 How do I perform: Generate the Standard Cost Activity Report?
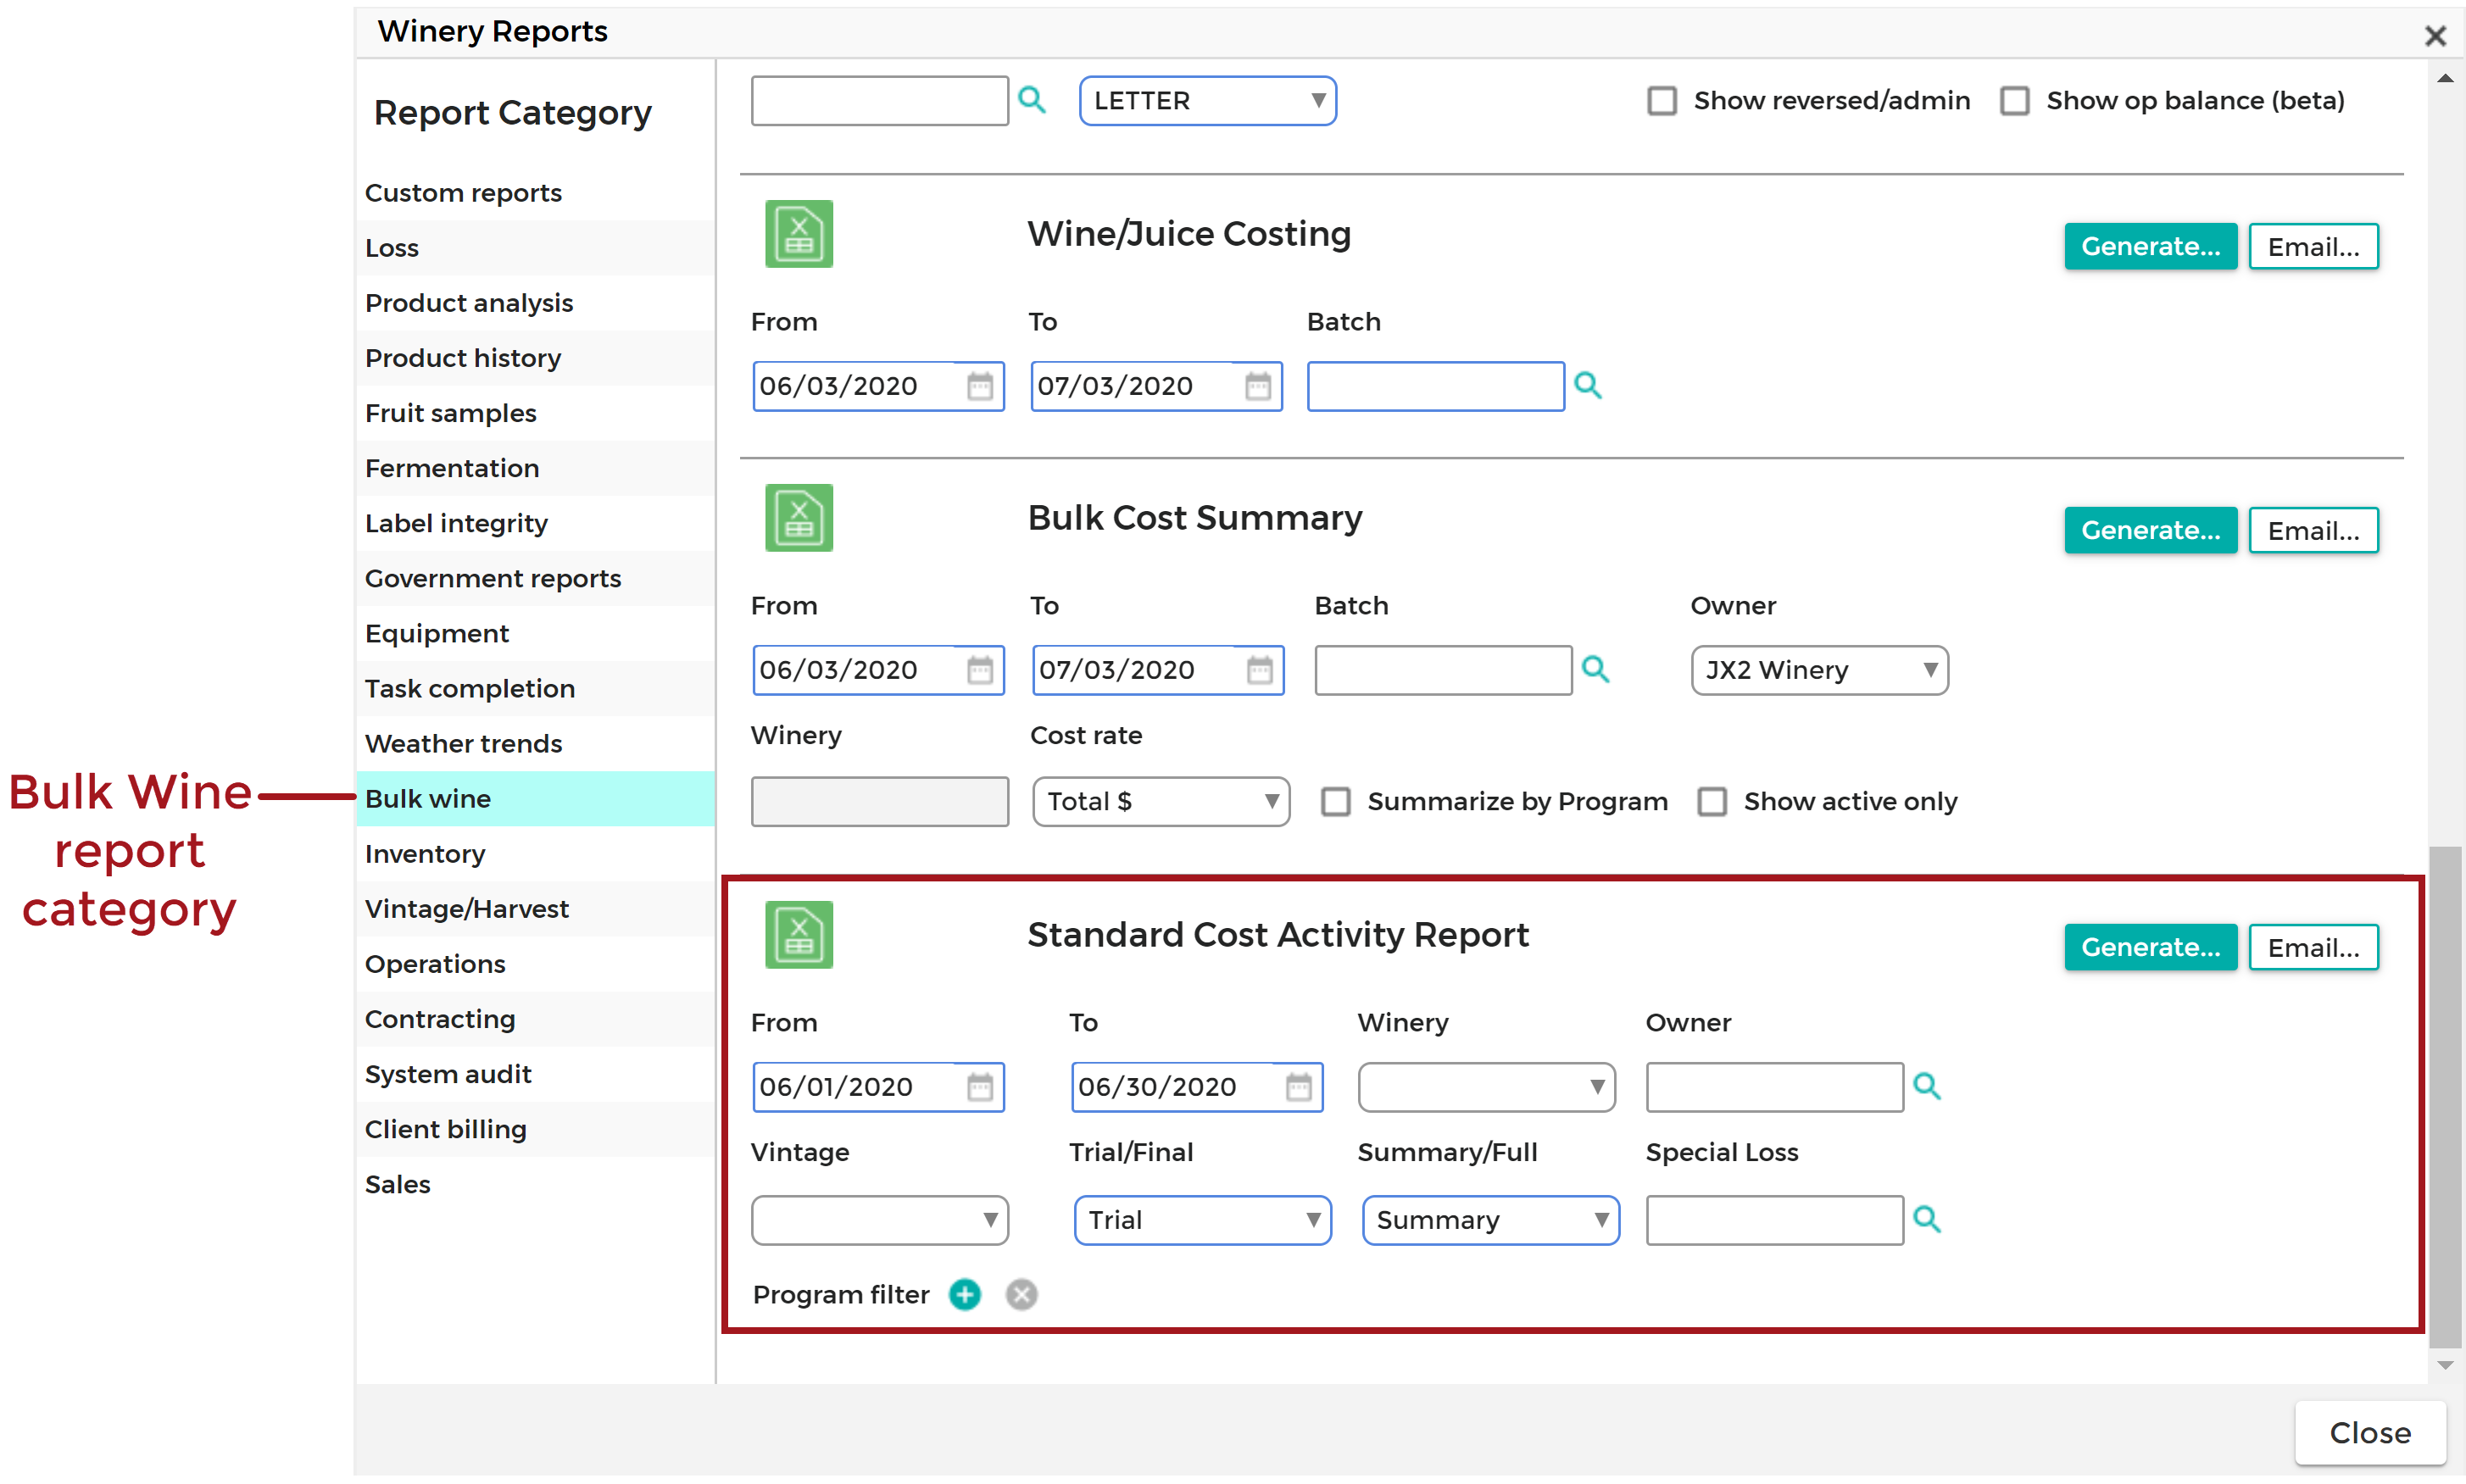coord(2150,948)
